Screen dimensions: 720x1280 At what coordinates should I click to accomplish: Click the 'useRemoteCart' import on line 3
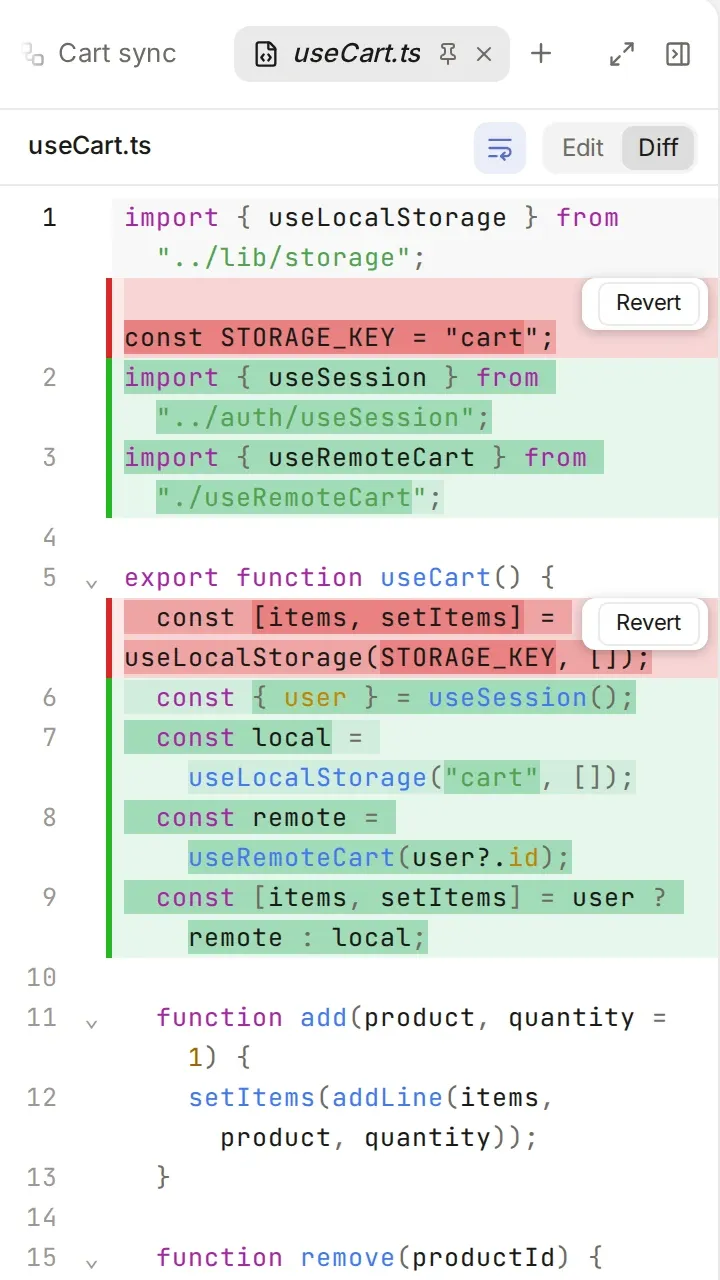point(371,458)
